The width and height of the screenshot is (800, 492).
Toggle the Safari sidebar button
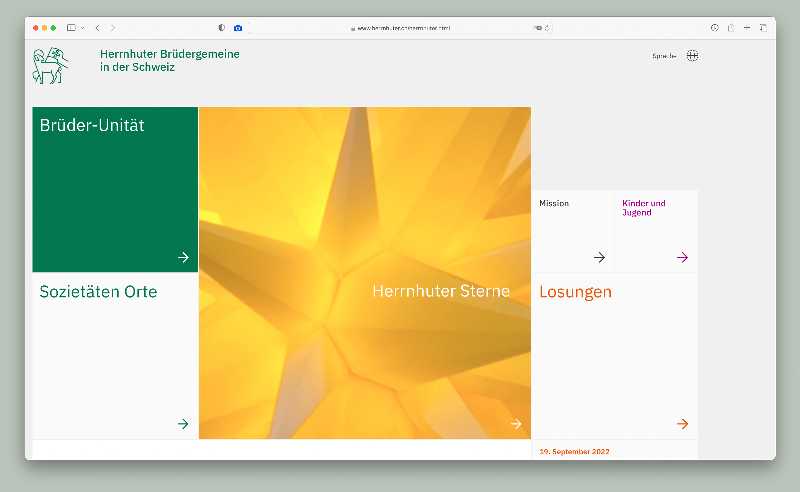pyautogui.click(x=71, y=28)
